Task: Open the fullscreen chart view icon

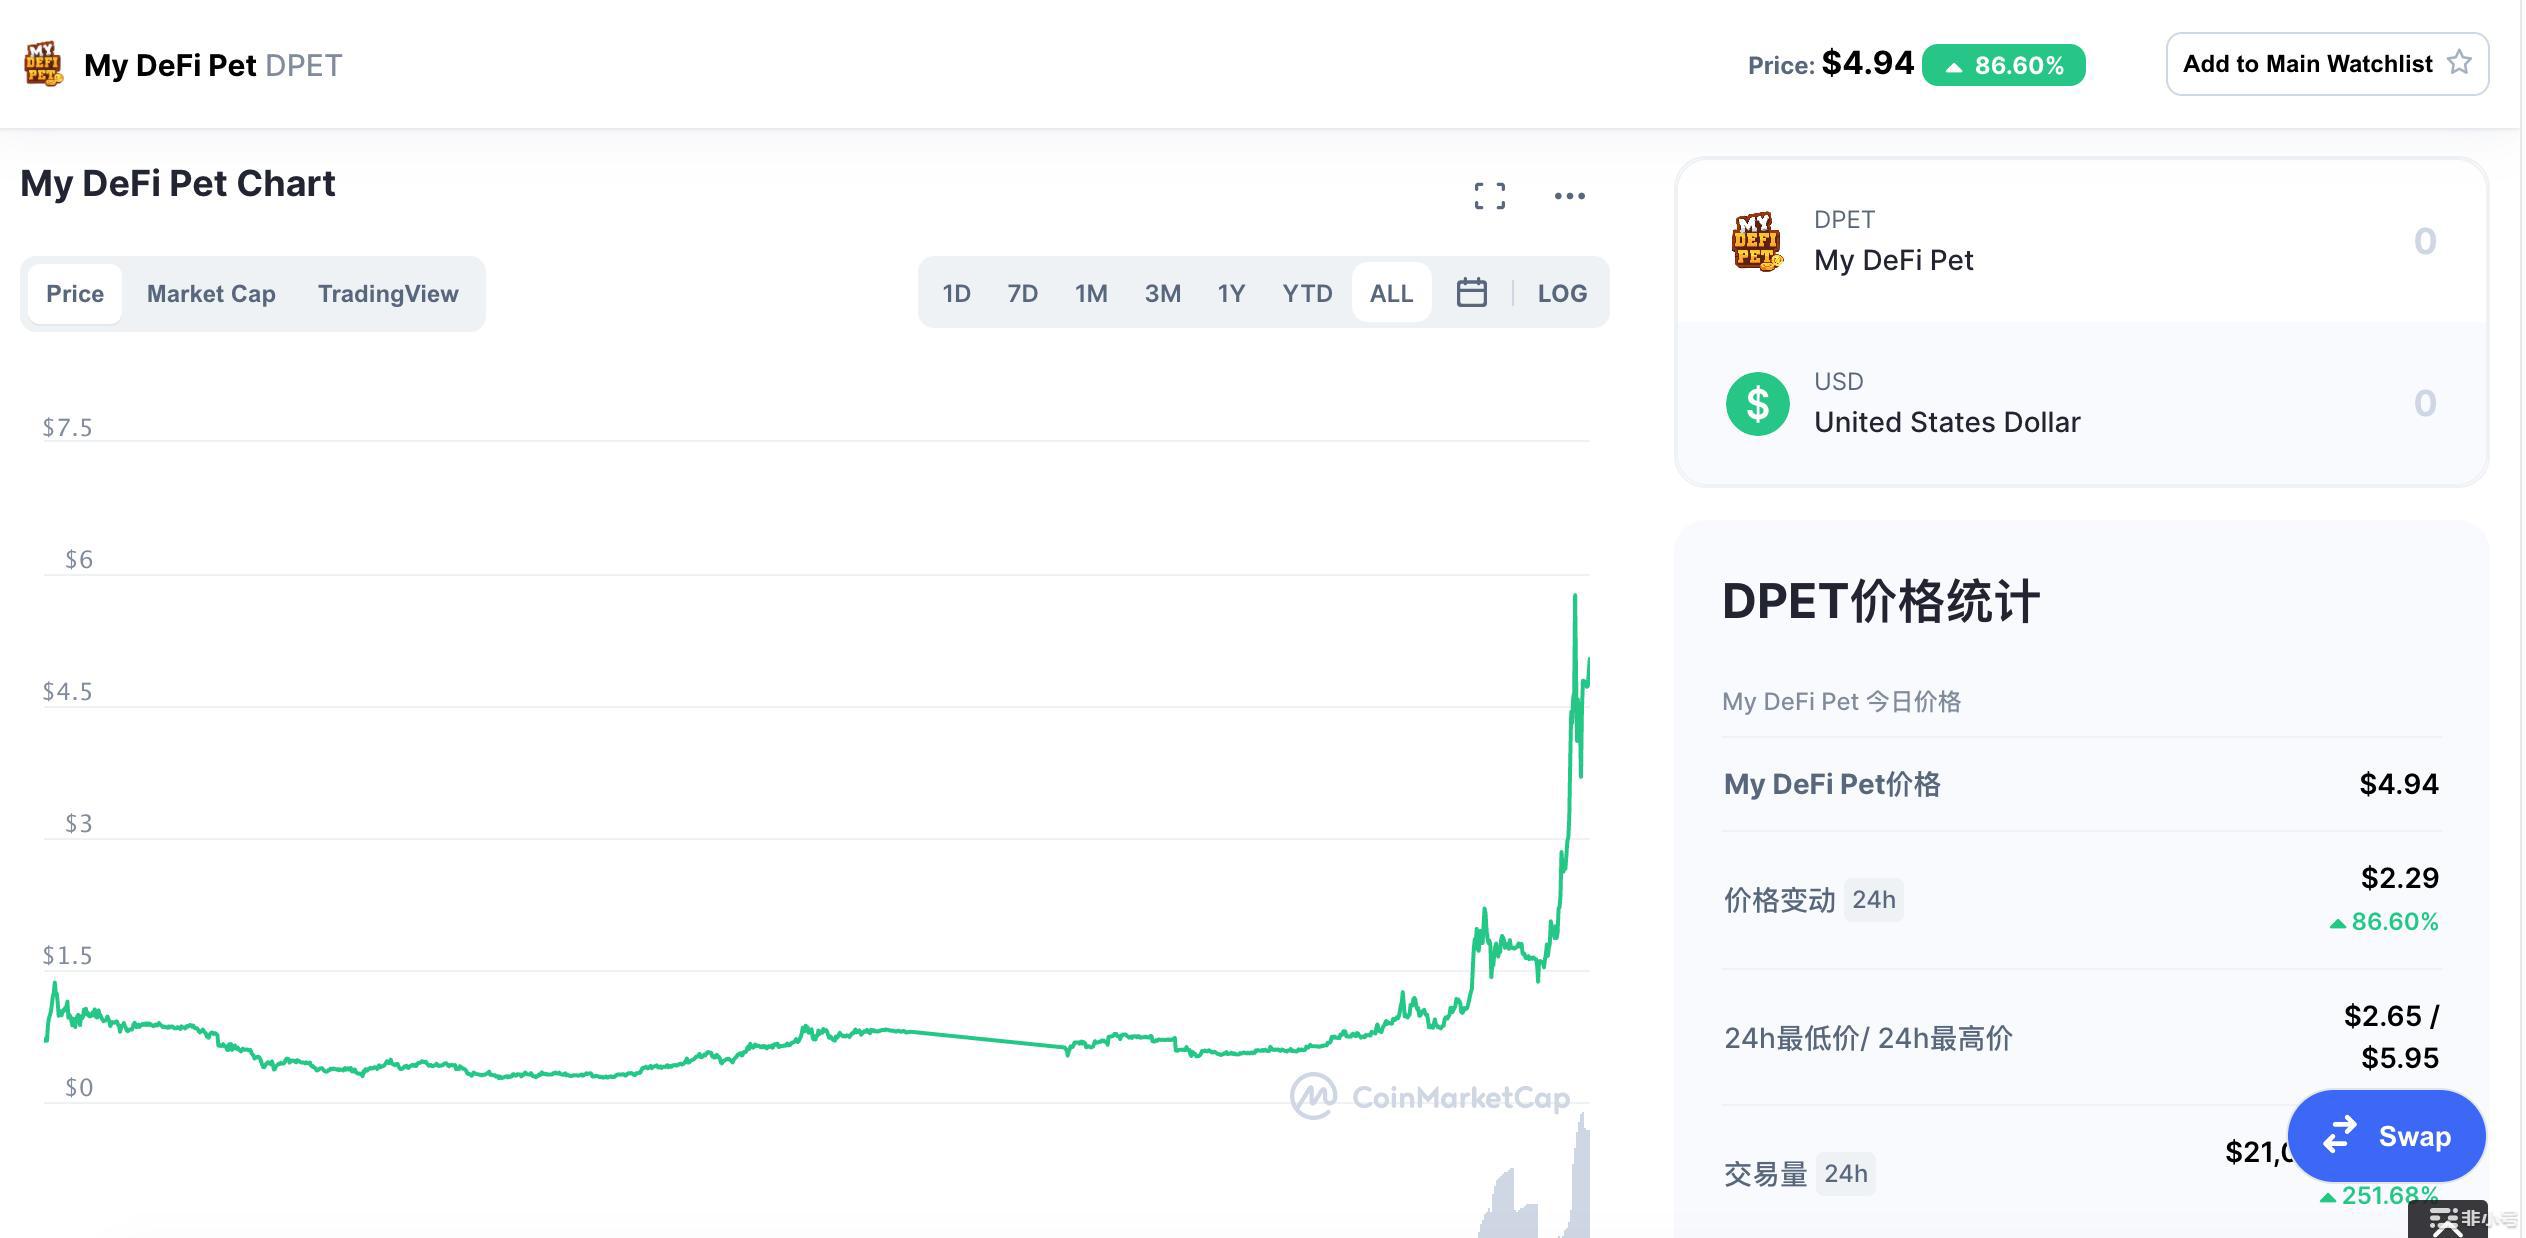Action: coord(1489,196)
